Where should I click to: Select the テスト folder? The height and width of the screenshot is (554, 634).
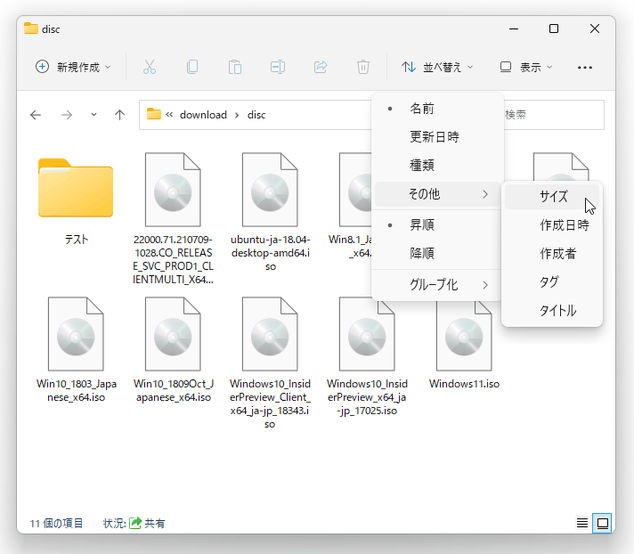76,201
